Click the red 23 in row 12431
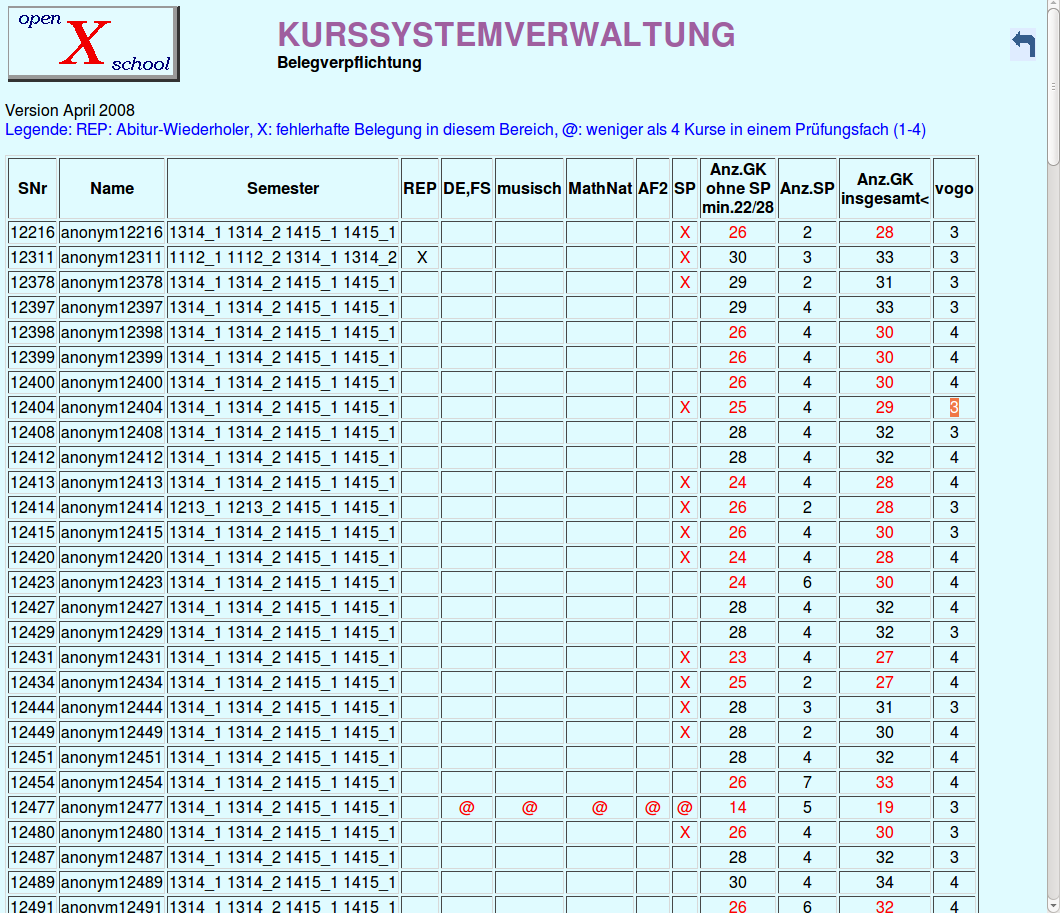This screenshot has height=913, width=1060. pyautogui.click(x=738, y=658)
